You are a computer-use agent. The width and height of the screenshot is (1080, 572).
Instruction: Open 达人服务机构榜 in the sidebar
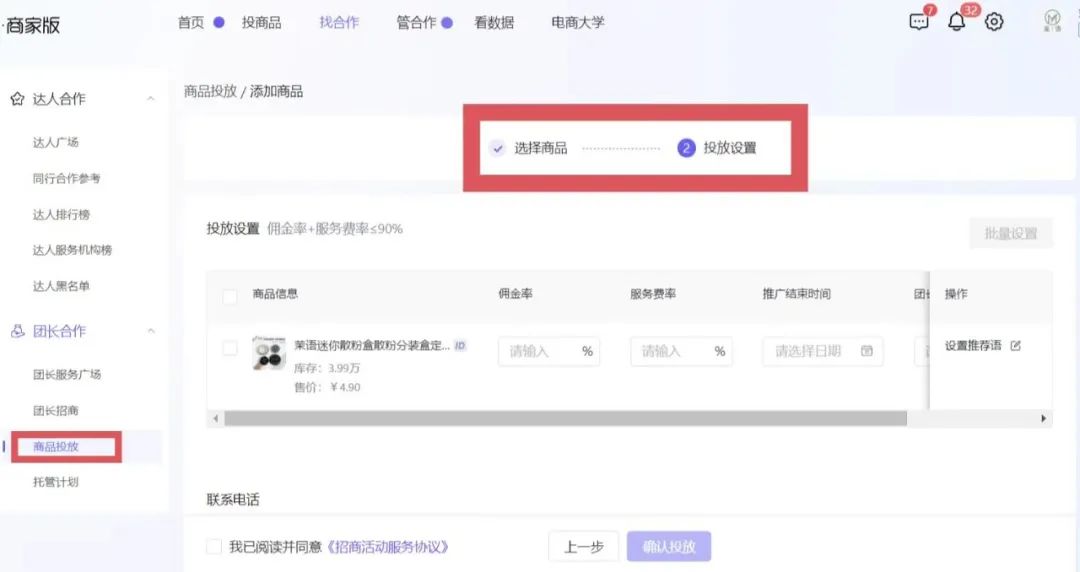point(72,250)
